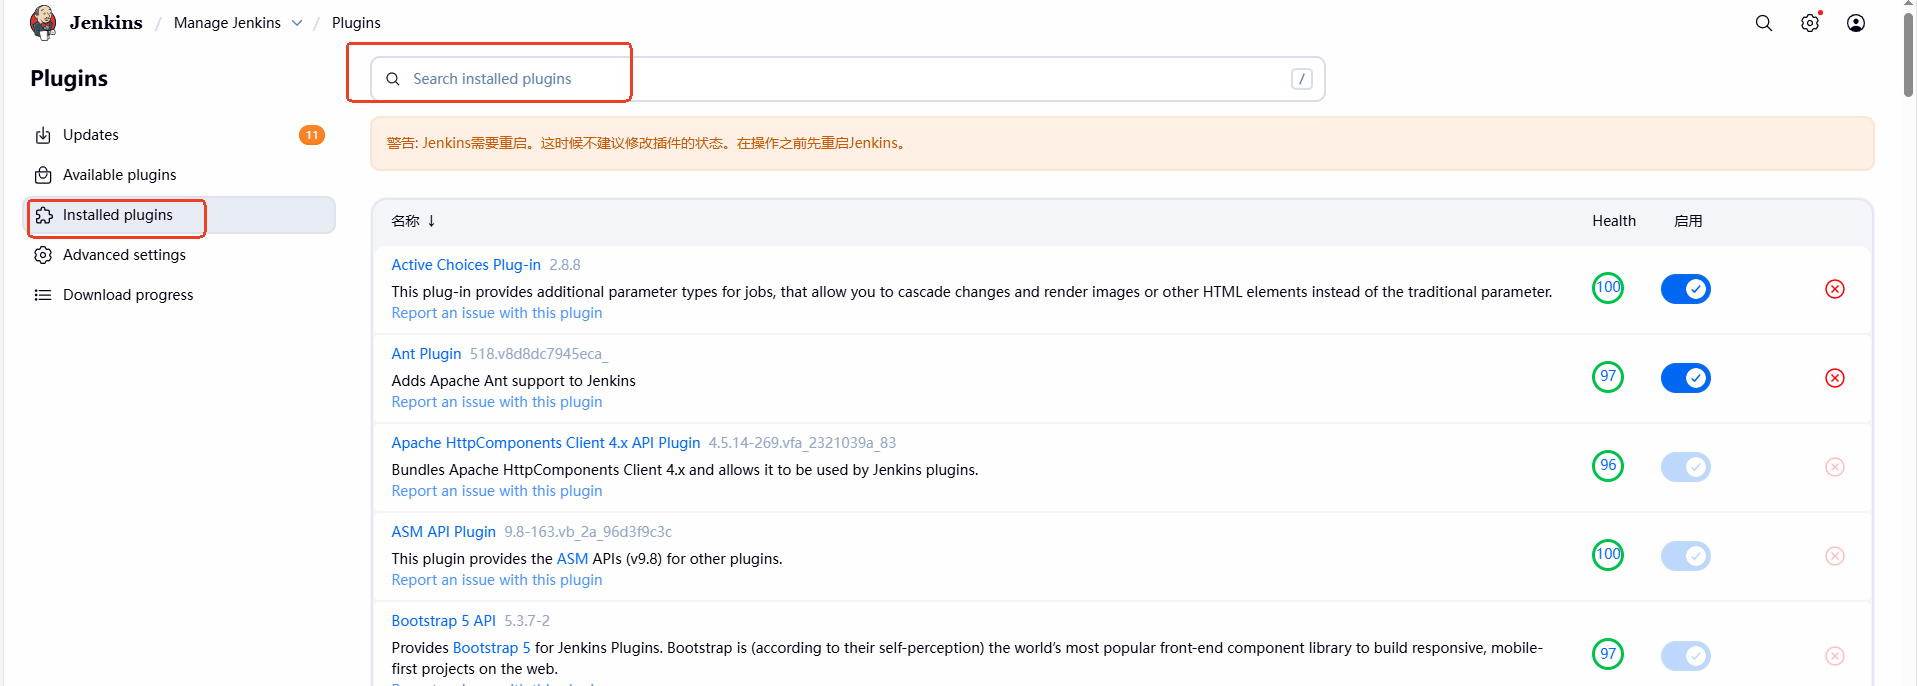Report an issue for ASM API Plugin
This screenshot has height=686, width=1917.
(x=497, y=580)
